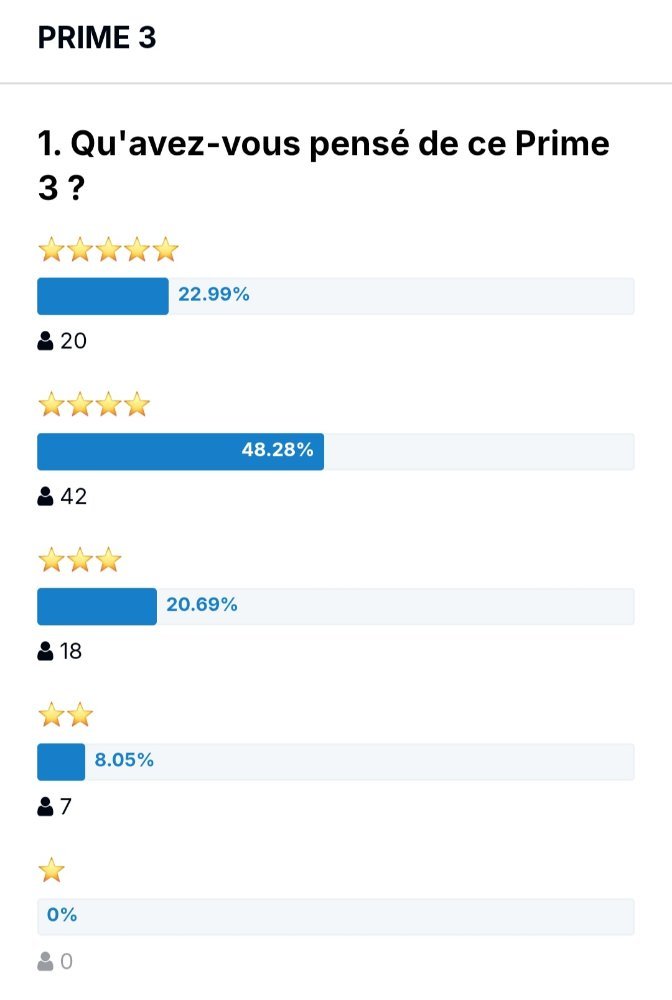Click the five-star rating row

point(108,249)
